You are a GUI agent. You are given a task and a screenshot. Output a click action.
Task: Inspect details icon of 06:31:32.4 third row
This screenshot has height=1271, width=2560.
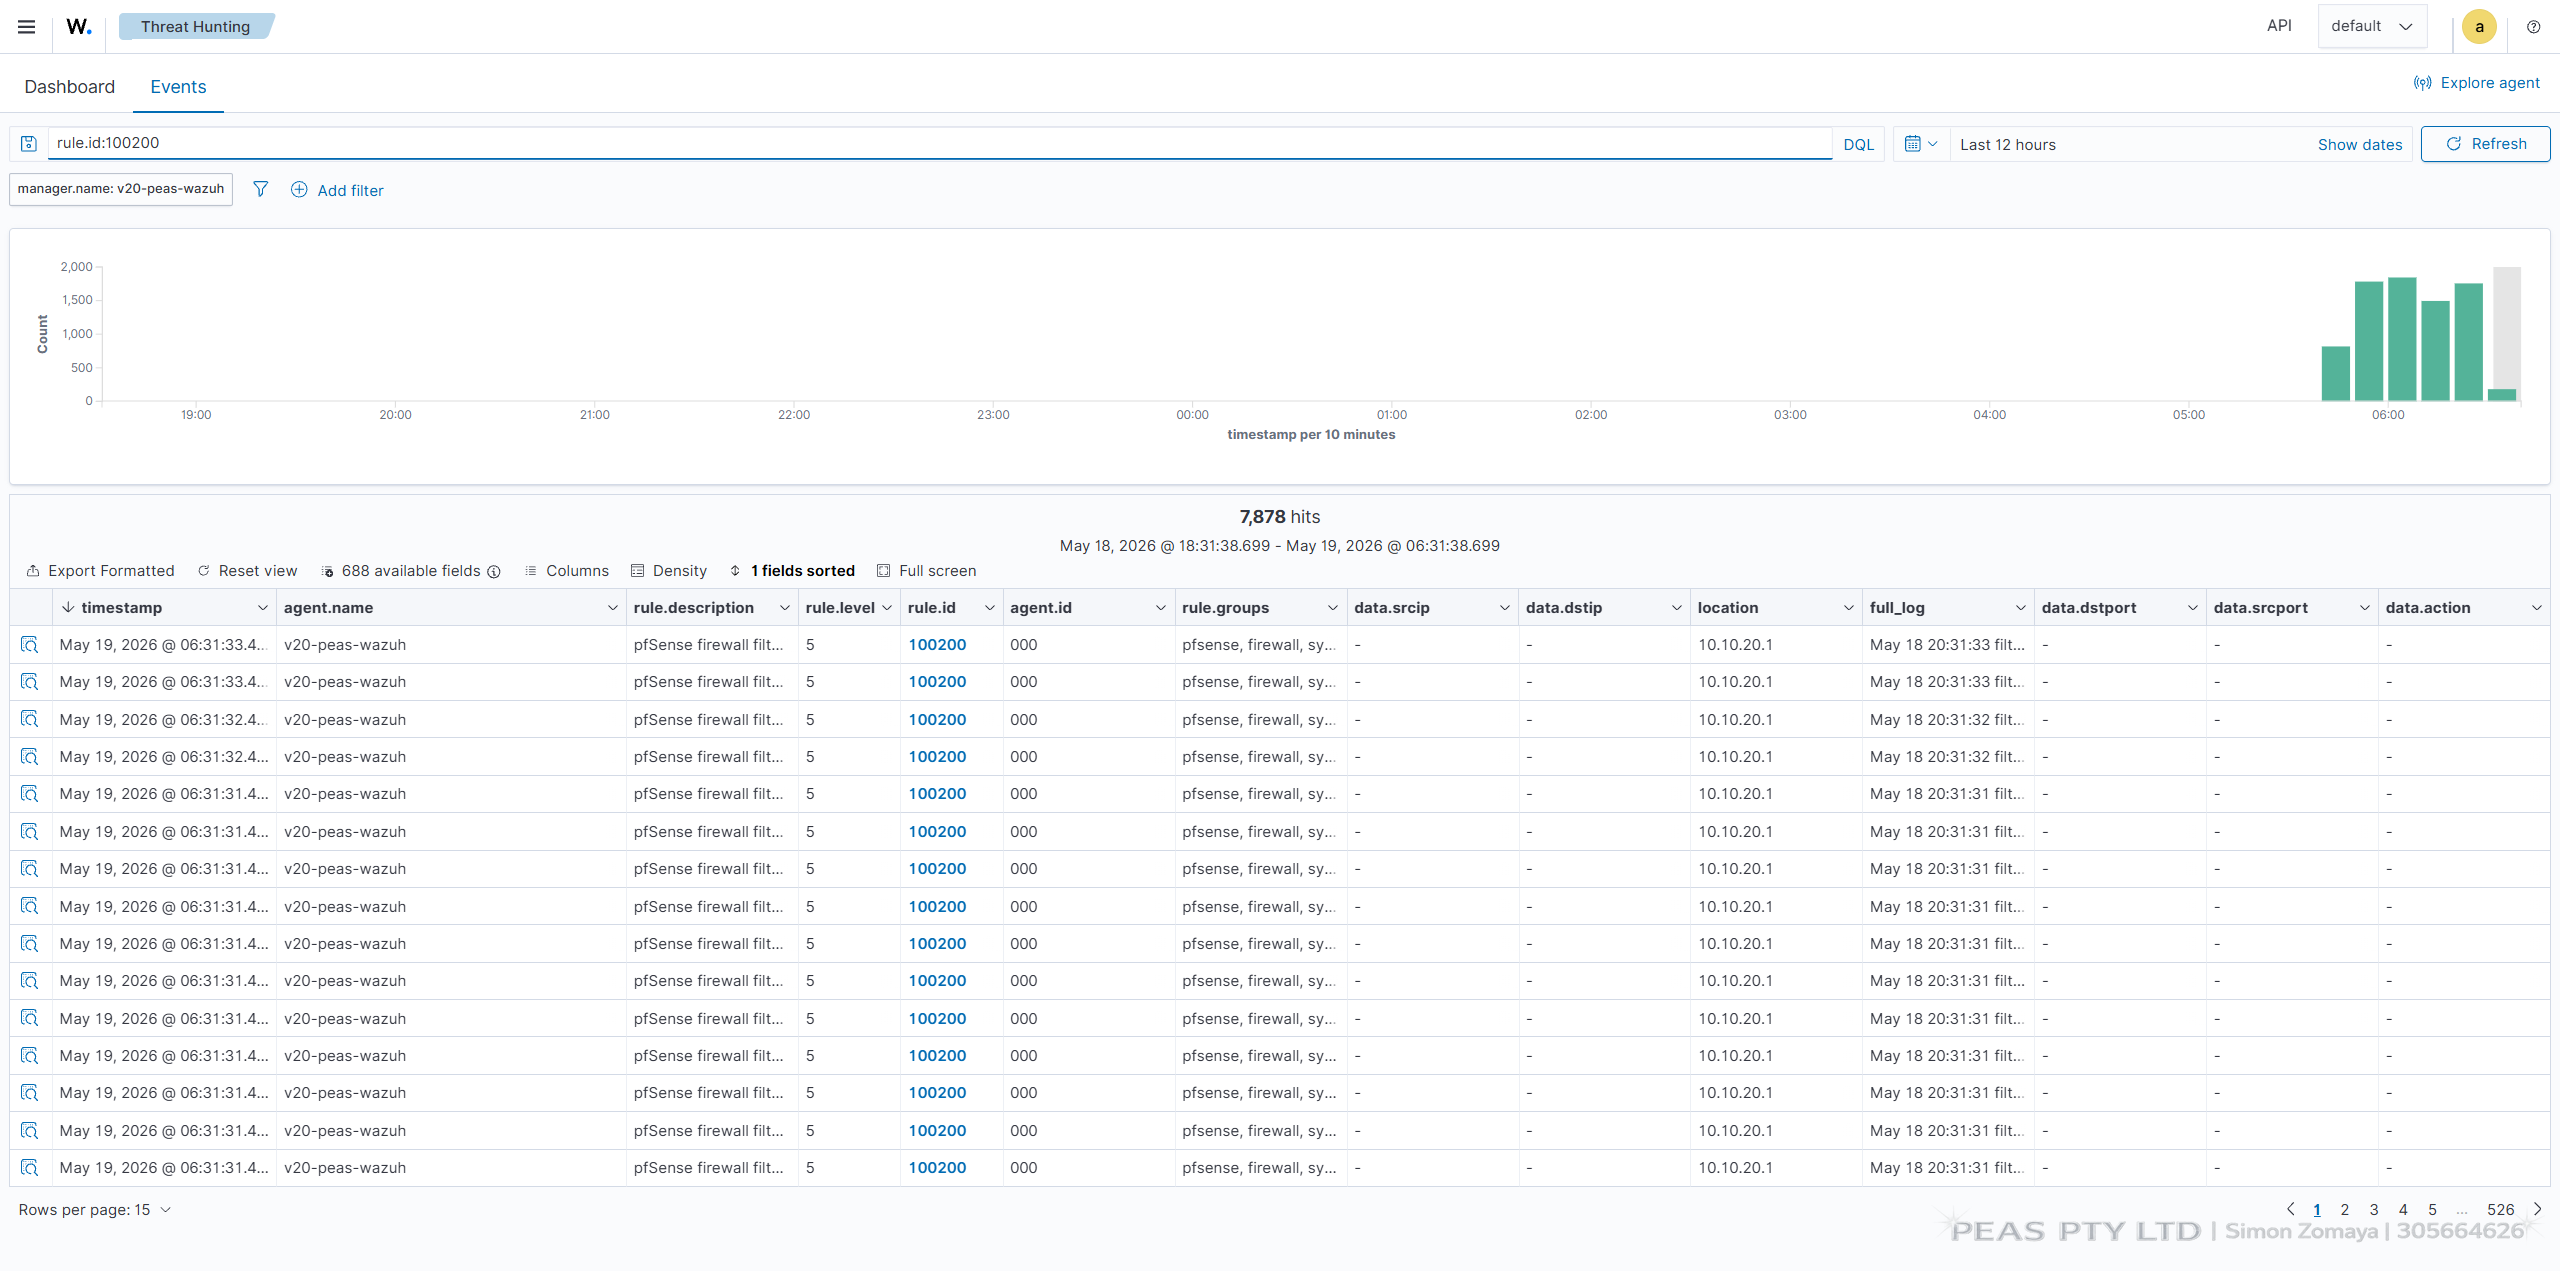pyautogui.click(x=30, y=720)
